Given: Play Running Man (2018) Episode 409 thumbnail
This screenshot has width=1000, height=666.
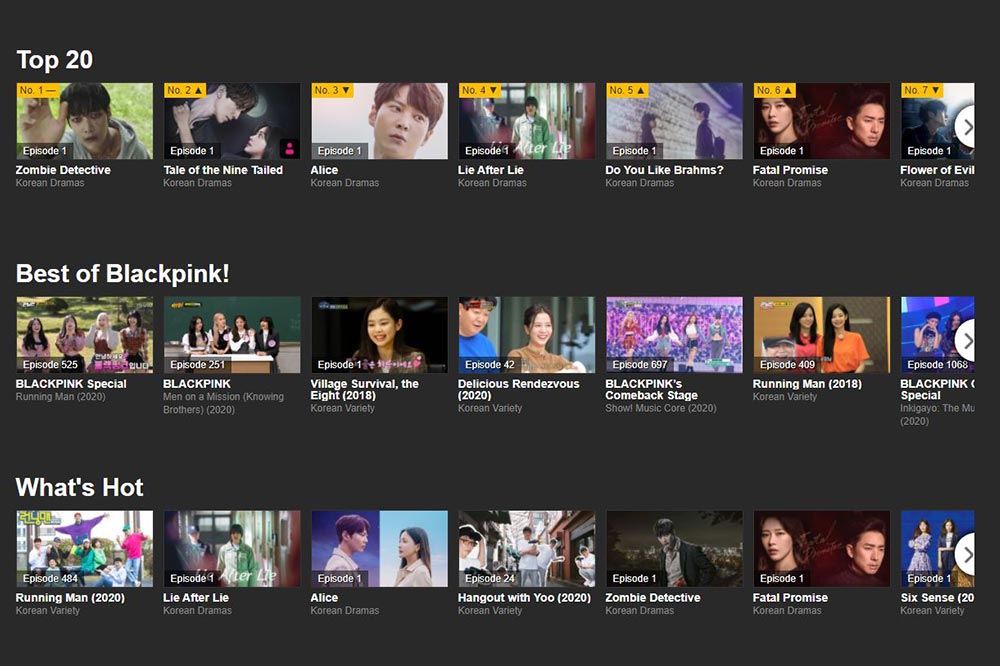Looking at the screenshot, I should tap(821, 335).
